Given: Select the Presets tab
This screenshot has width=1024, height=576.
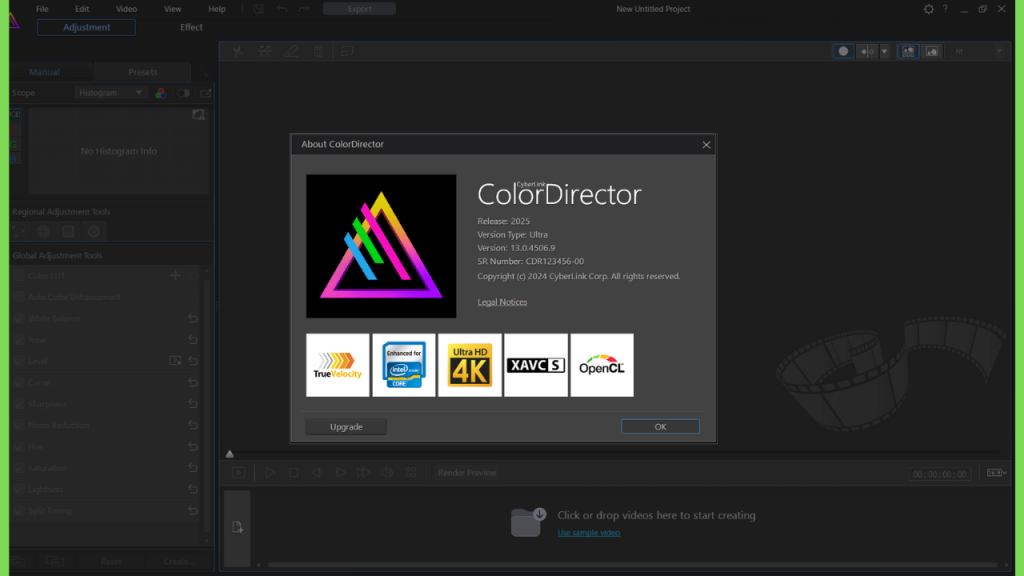Looking at the screenshot, I should tap(142, 72).
